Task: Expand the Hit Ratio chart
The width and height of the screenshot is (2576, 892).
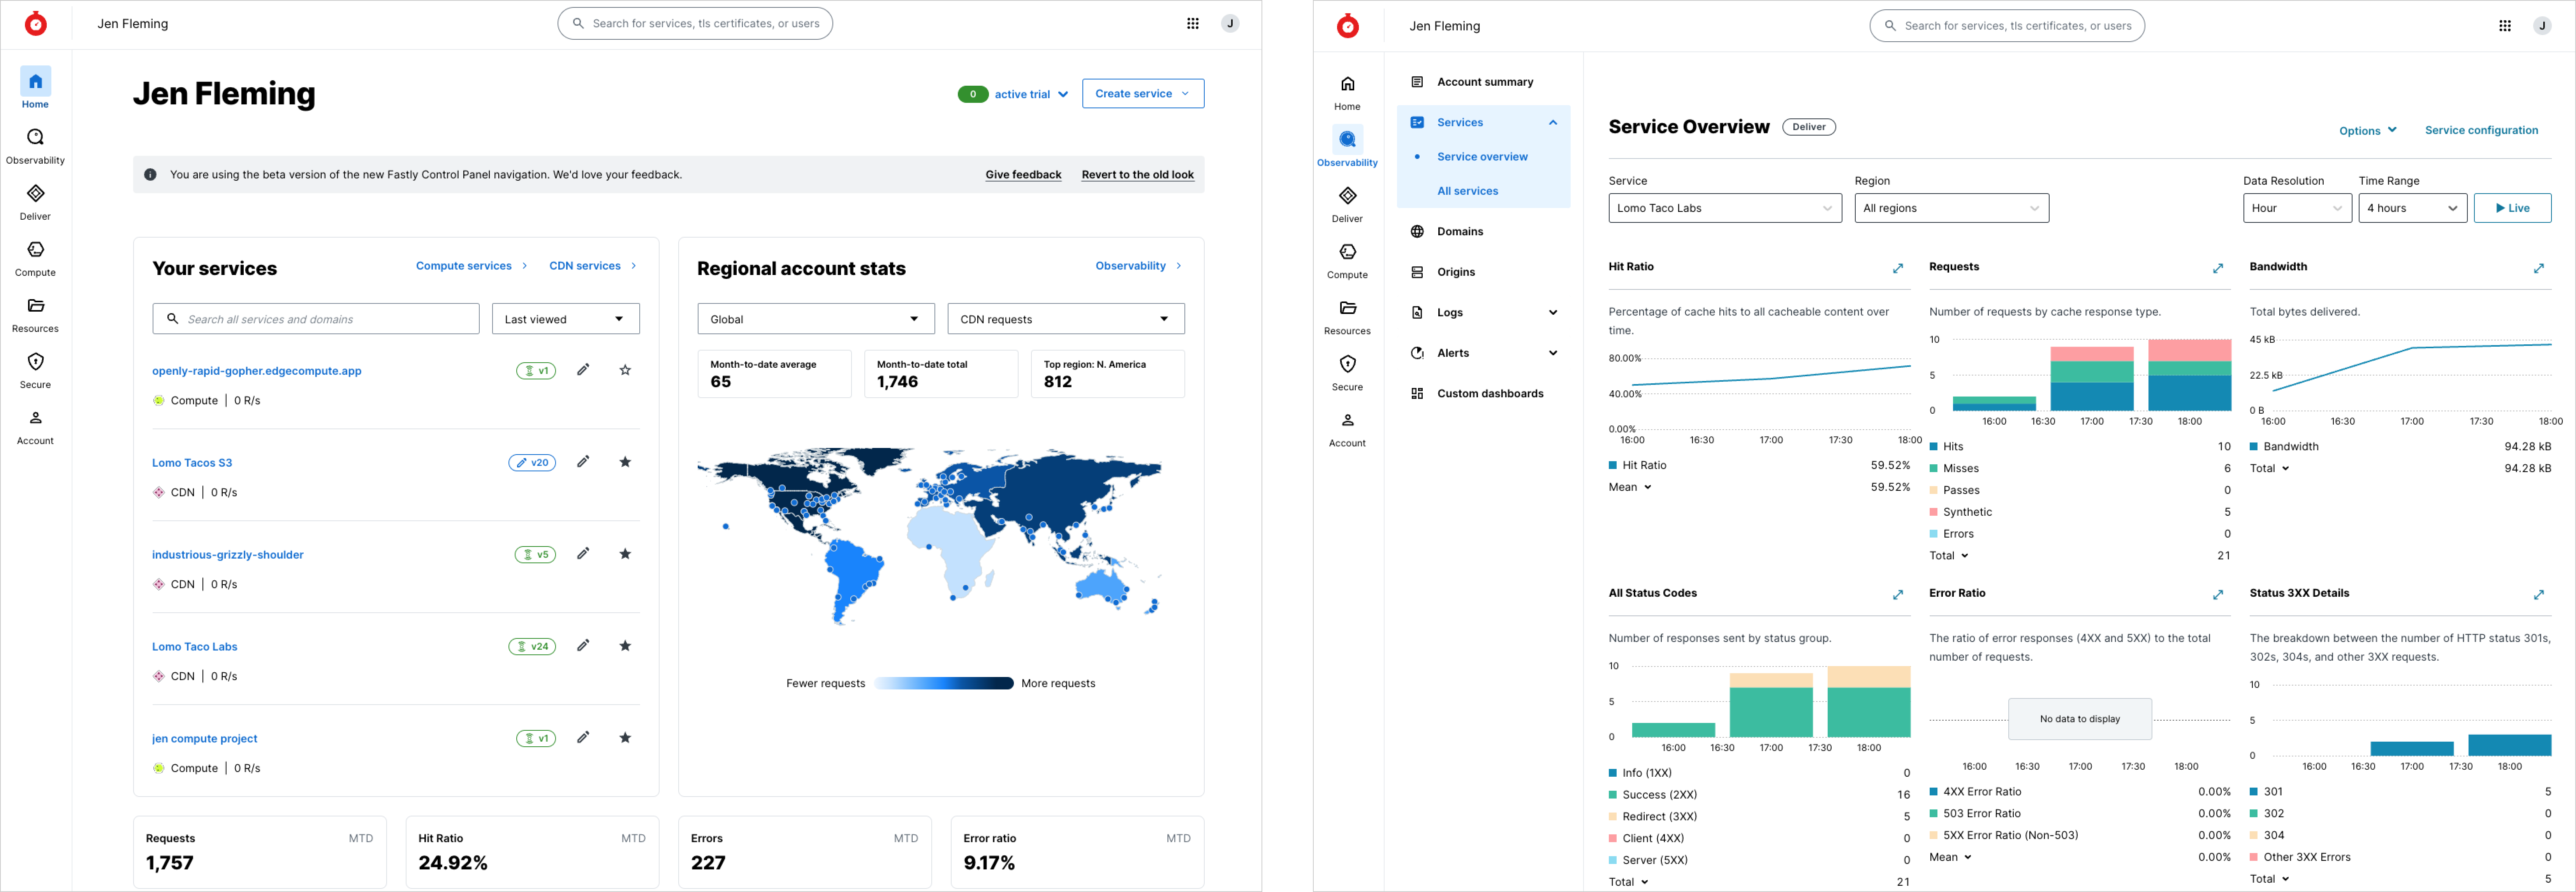Action: click(1898, 268)
